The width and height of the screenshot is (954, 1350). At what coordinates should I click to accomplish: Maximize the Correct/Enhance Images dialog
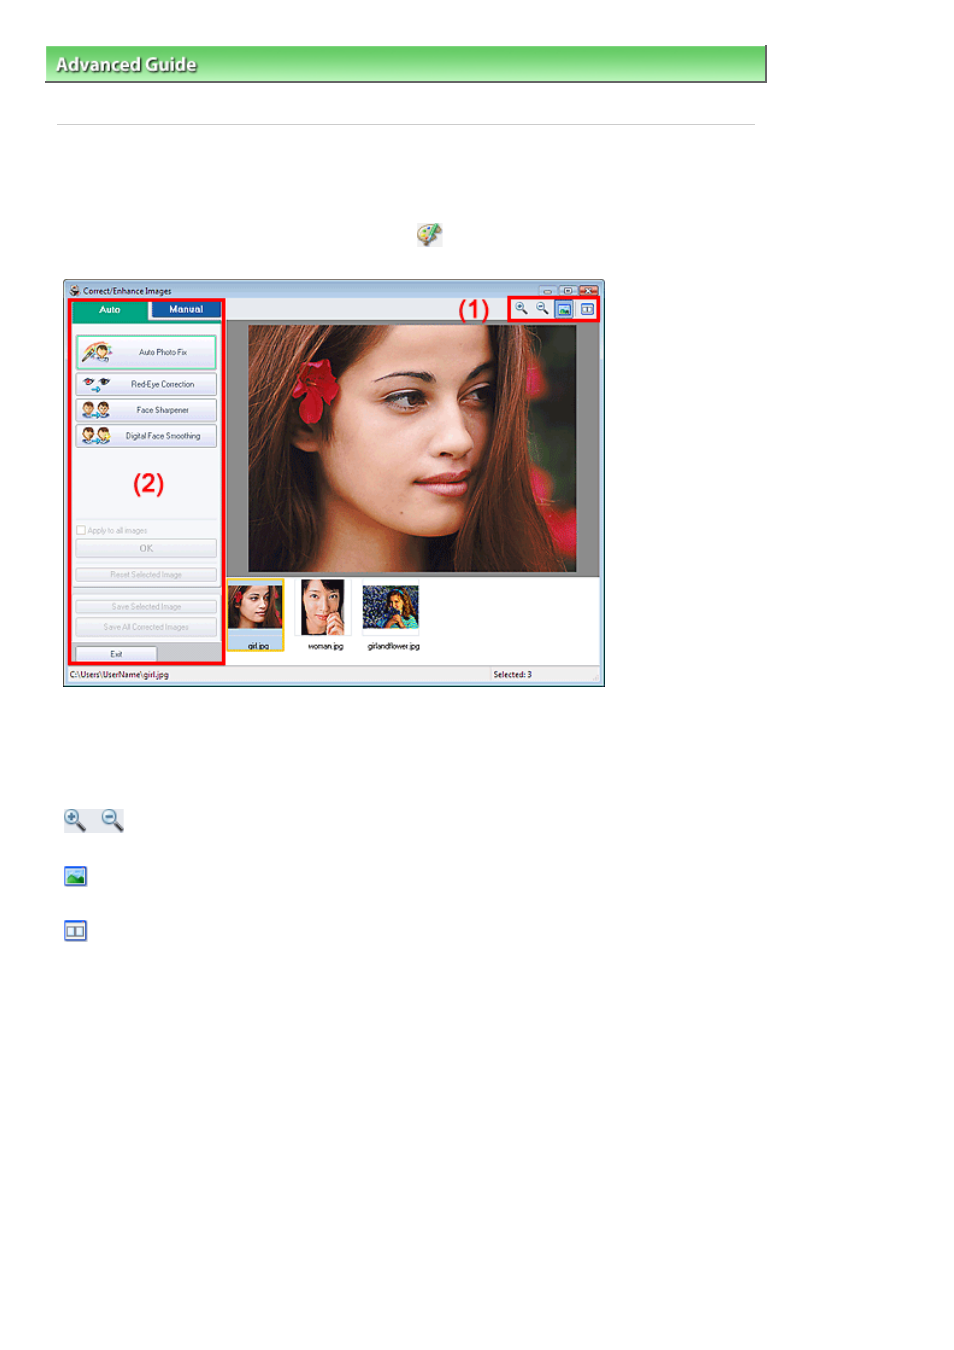click(x=567, y=291)
